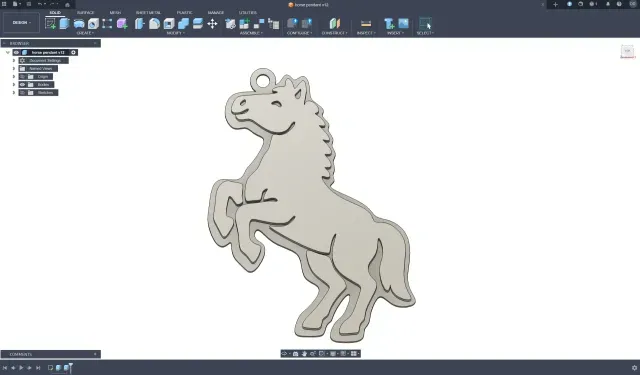Select the Move/Copy arrows tool

pos(212,24)
